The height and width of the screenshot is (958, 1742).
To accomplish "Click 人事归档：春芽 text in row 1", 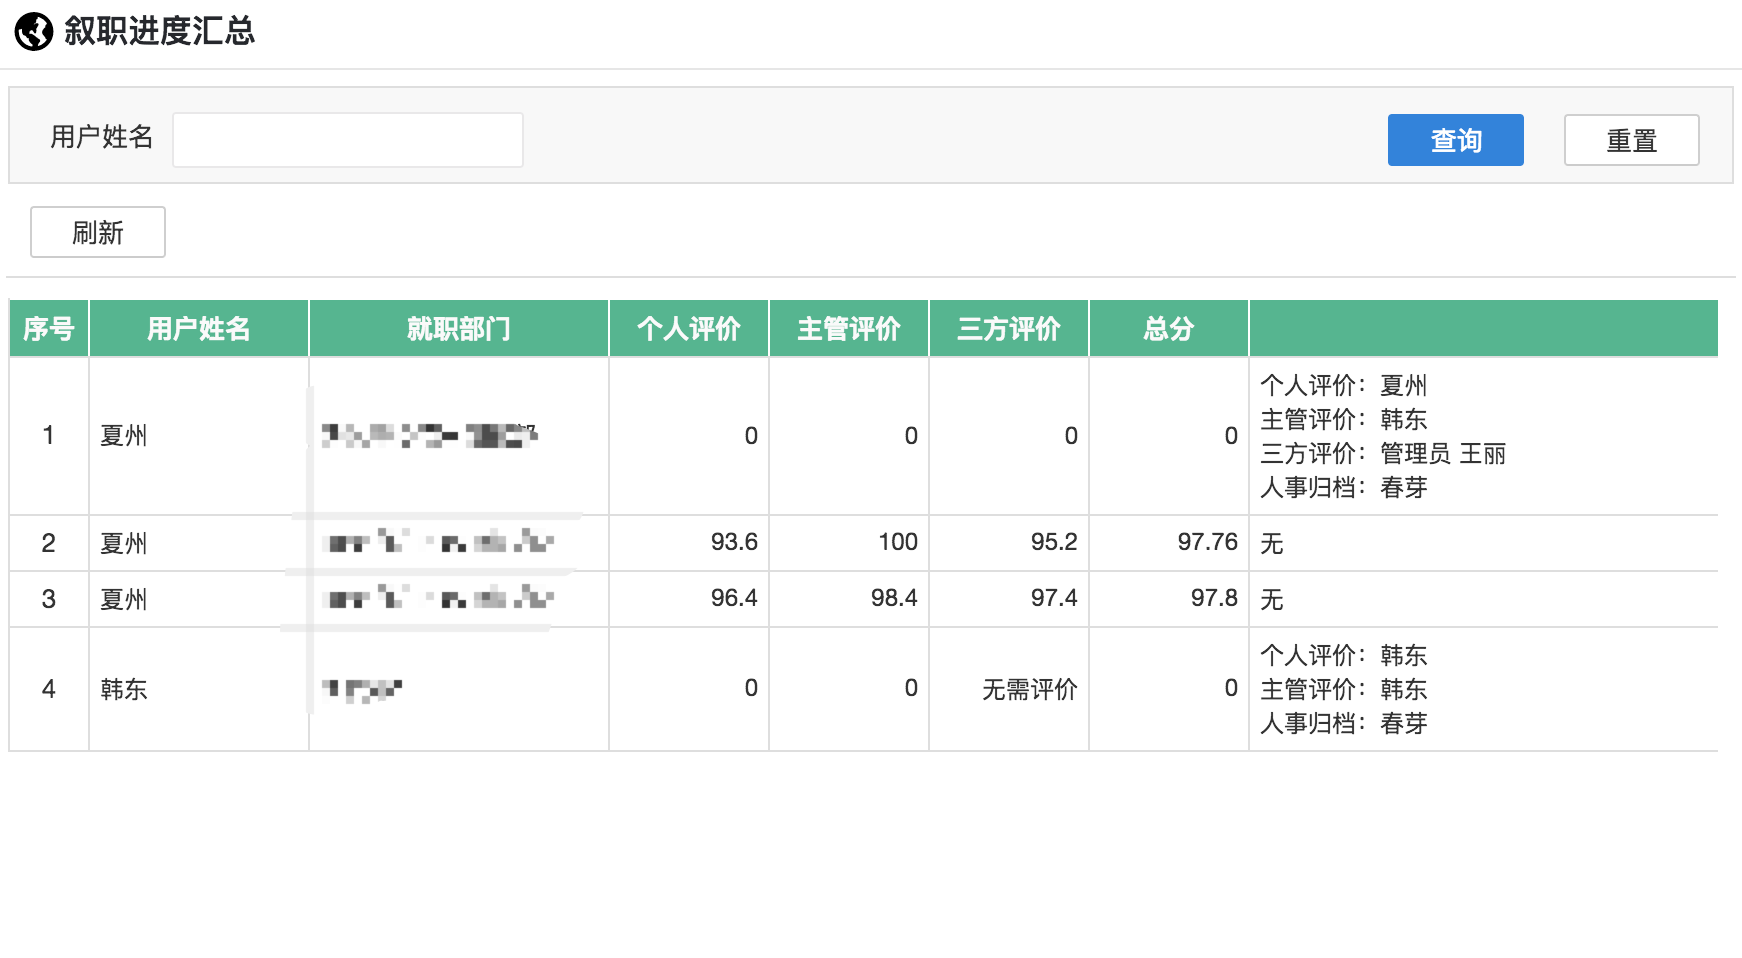I will pyautogui.click(x=1343, y=488).
